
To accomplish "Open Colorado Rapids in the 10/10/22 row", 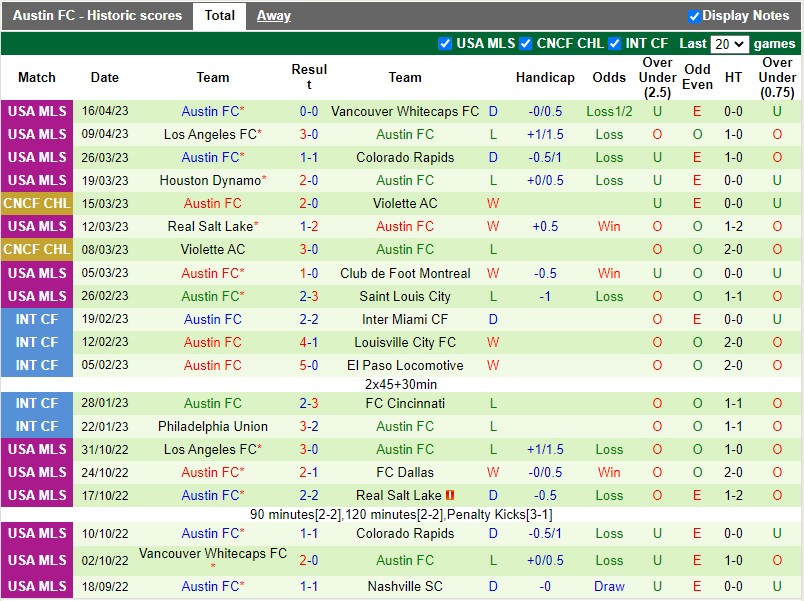I will point(405,533).
